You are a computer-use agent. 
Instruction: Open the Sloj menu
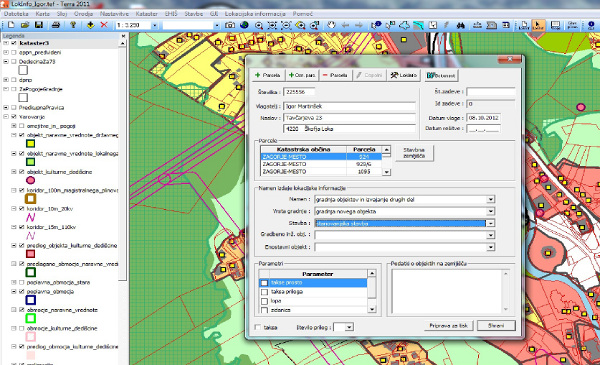click(x=62, y=14)
